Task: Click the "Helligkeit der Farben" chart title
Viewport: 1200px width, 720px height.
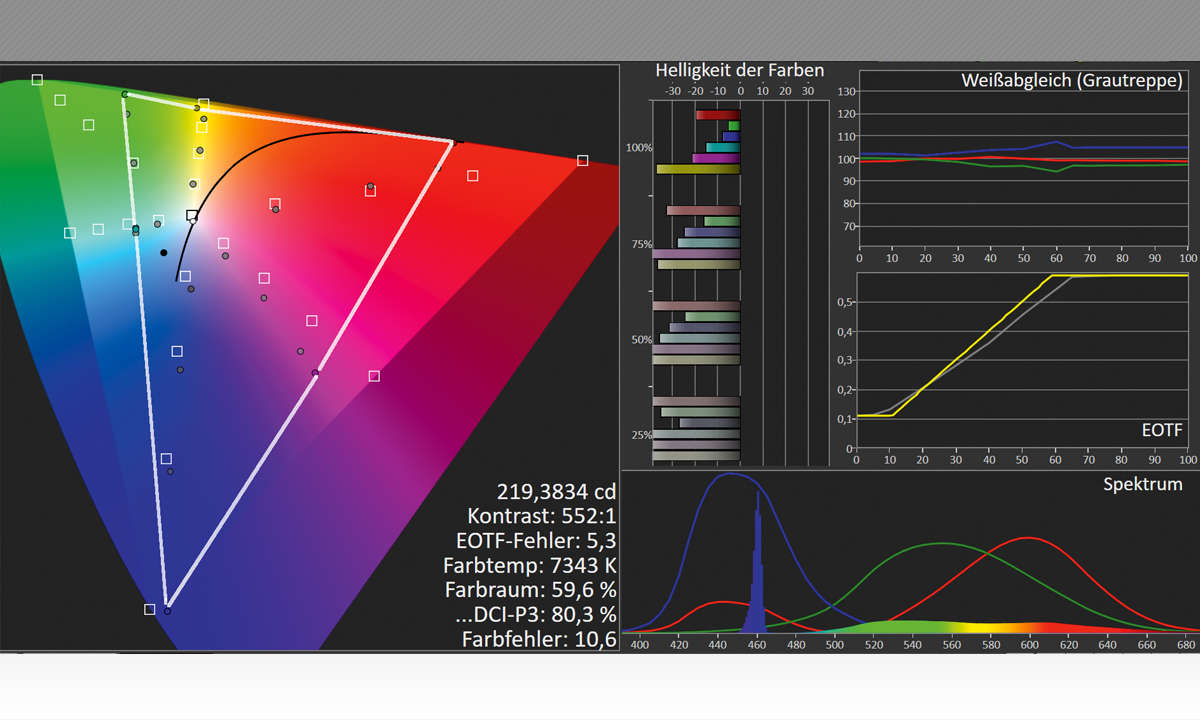Action: [x=740, y=70]
